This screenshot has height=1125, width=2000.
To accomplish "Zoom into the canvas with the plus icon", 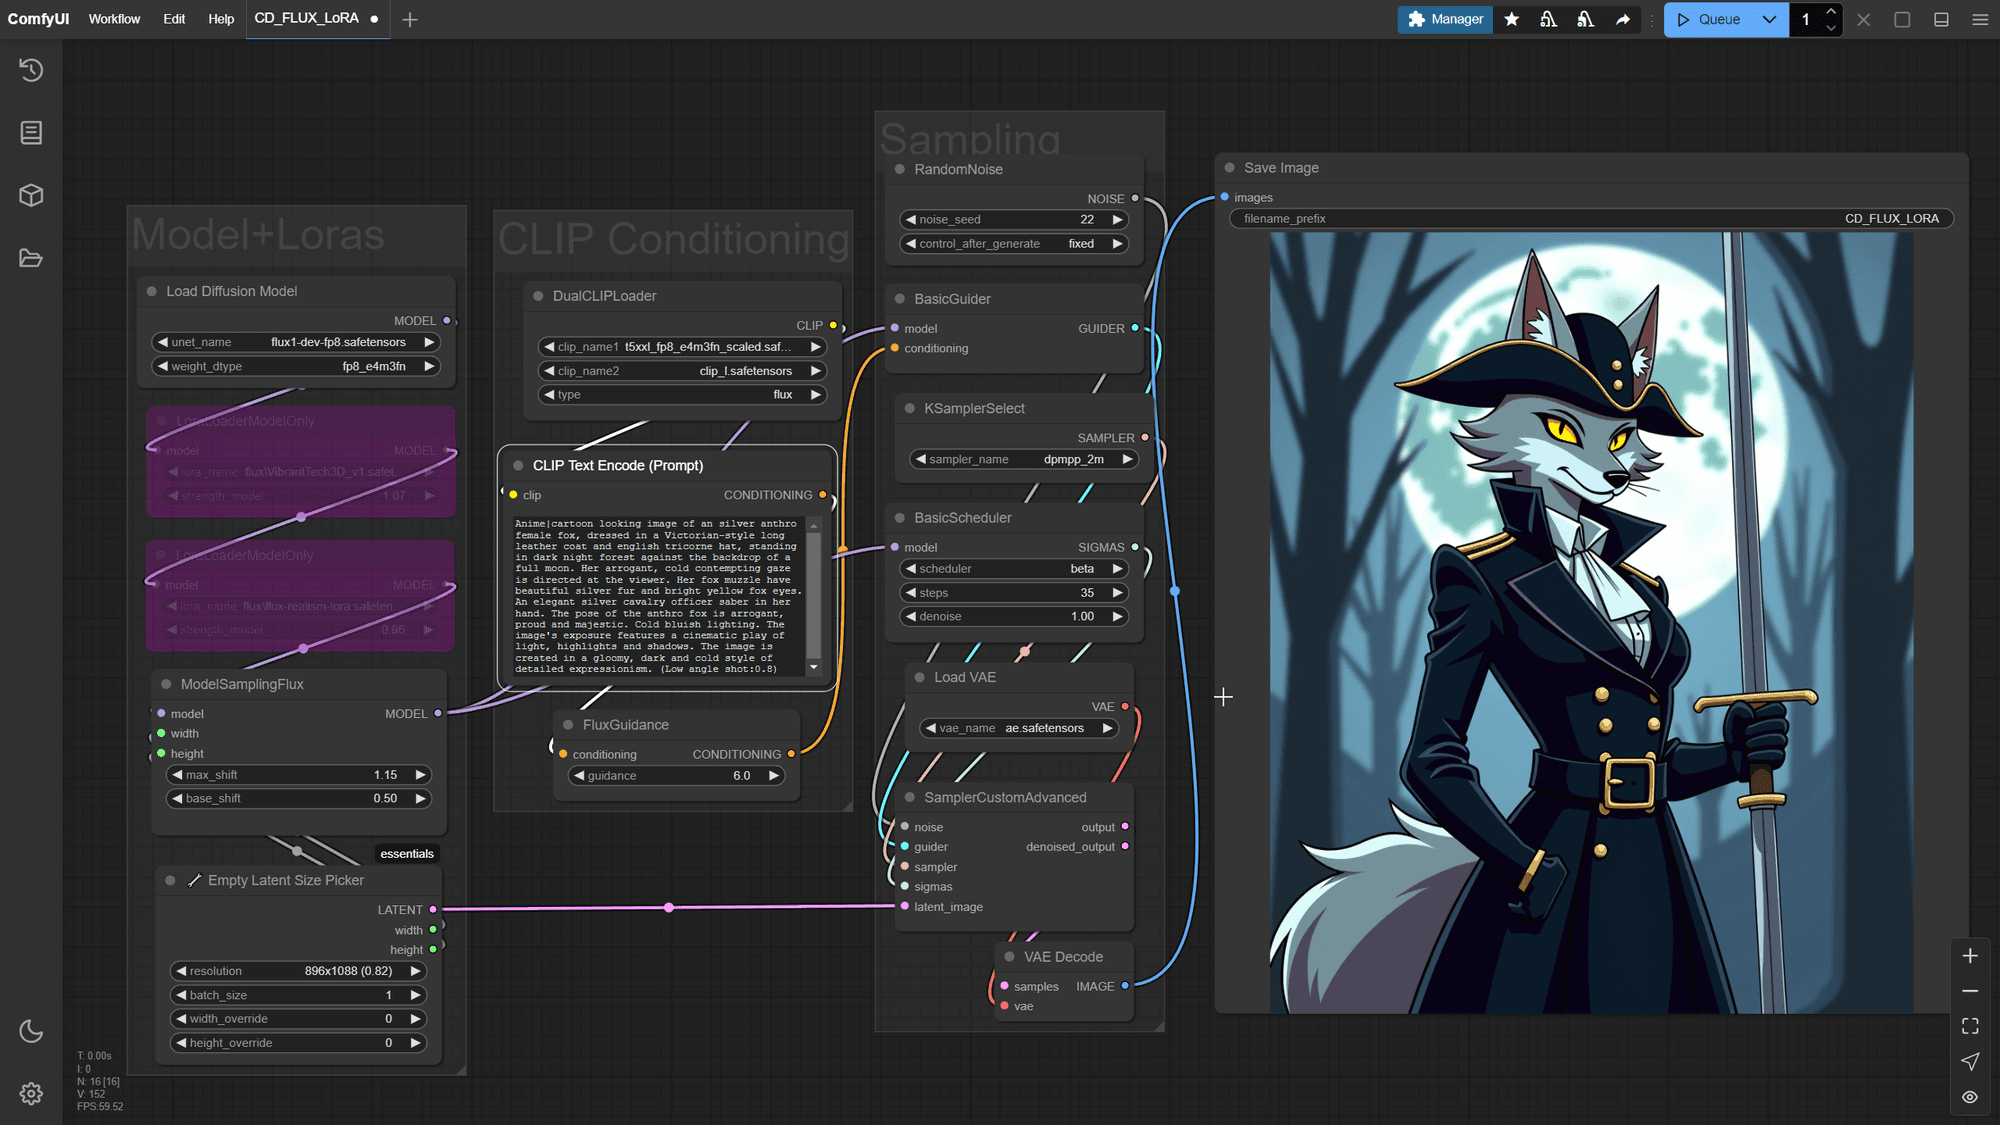I will coord(1969,955).
